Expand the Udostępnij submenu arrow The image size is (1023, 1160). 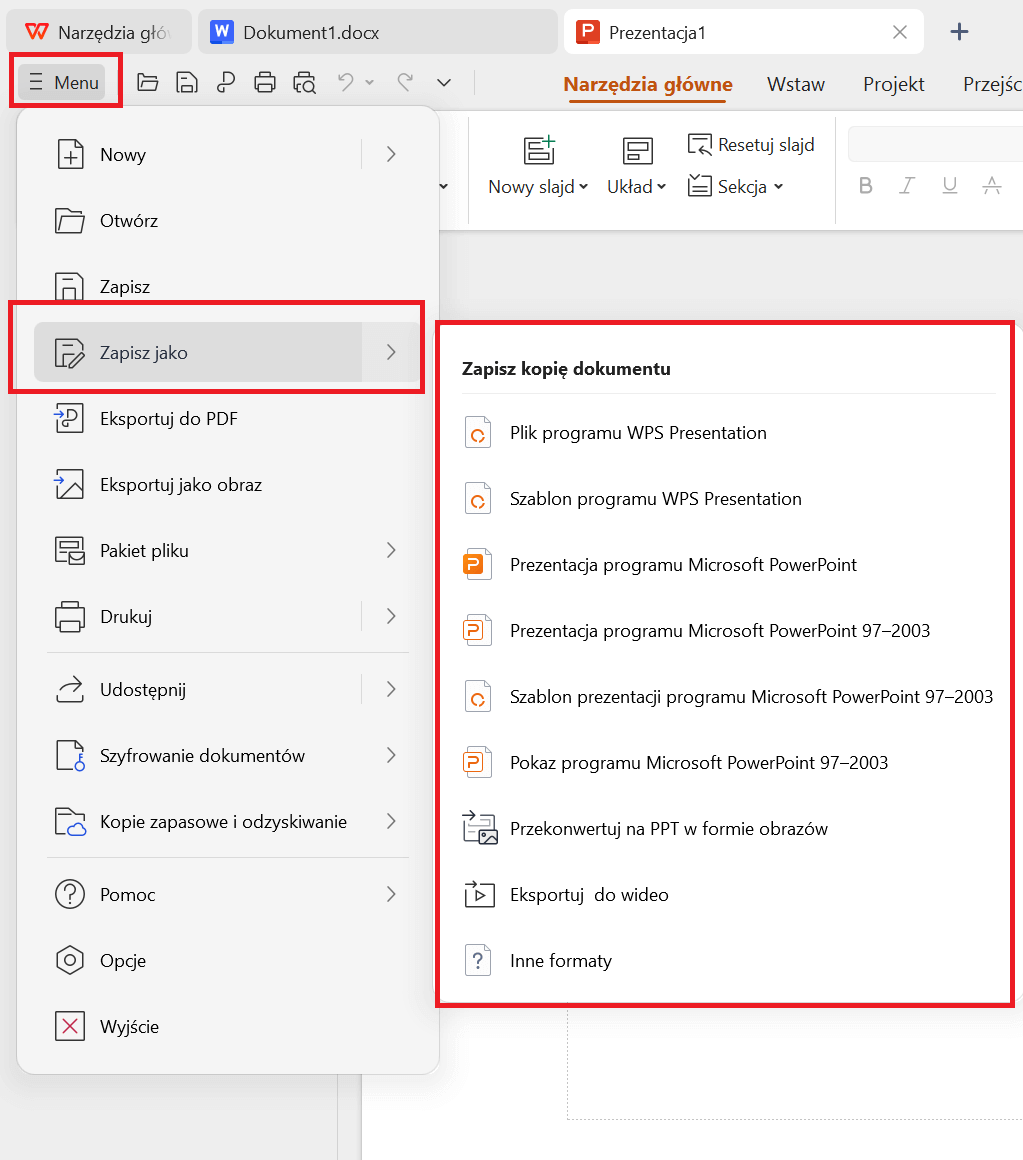[391, 689]
